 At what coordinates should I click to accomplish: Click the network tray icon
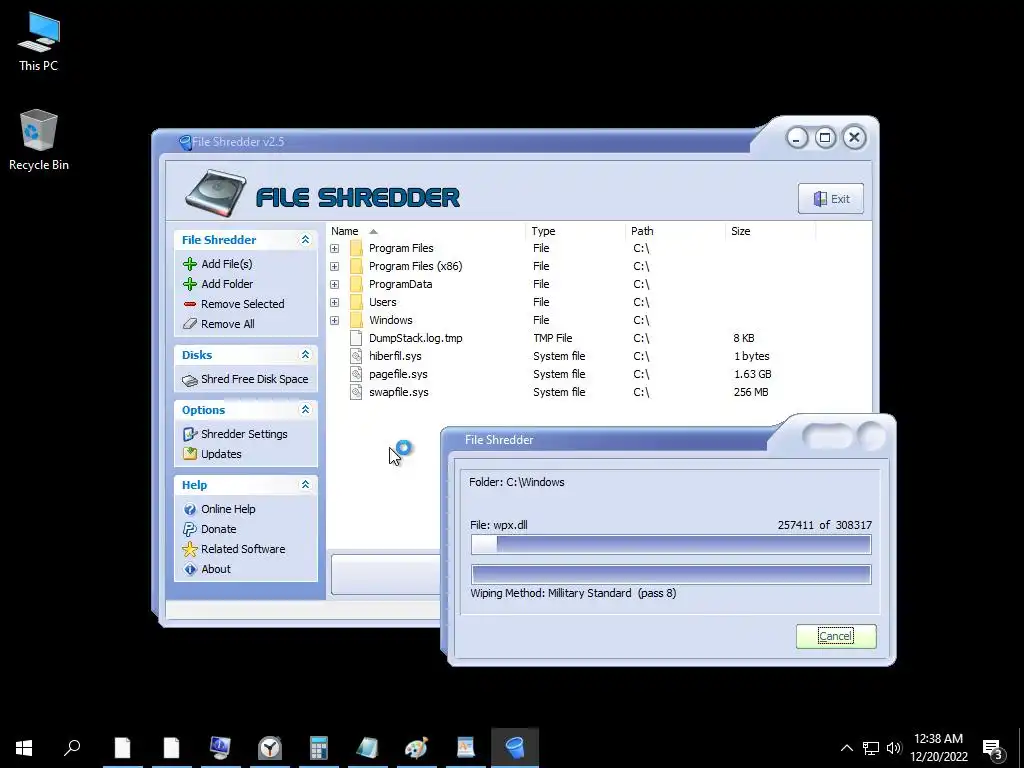[870, 748]
